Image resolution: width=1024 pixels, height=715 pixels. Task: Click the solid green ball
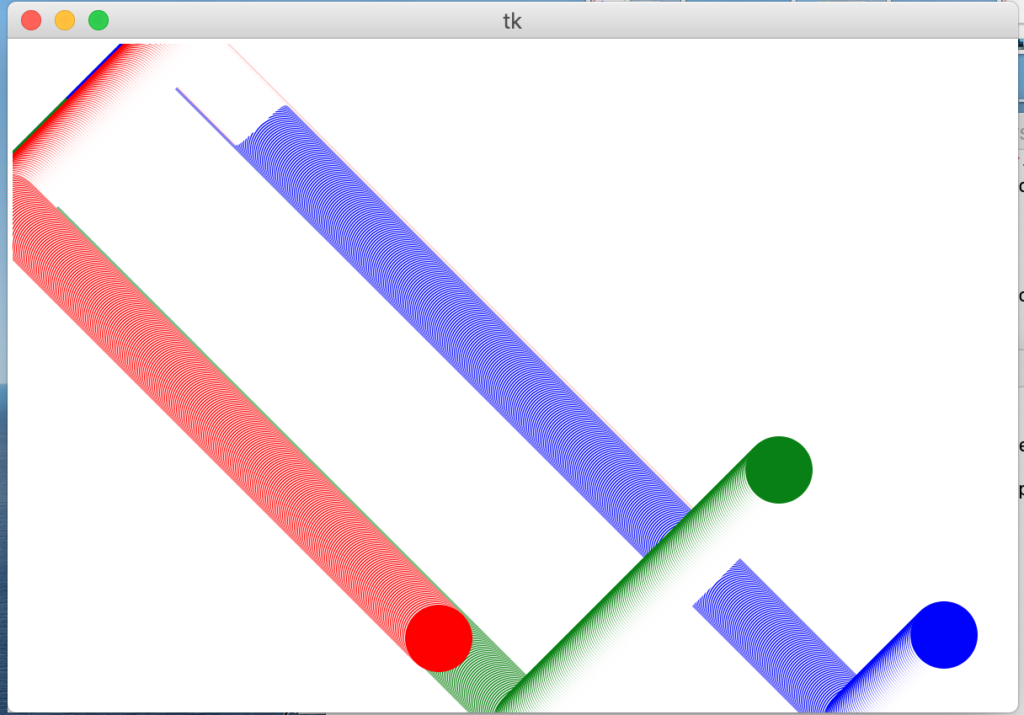[779, 470]
